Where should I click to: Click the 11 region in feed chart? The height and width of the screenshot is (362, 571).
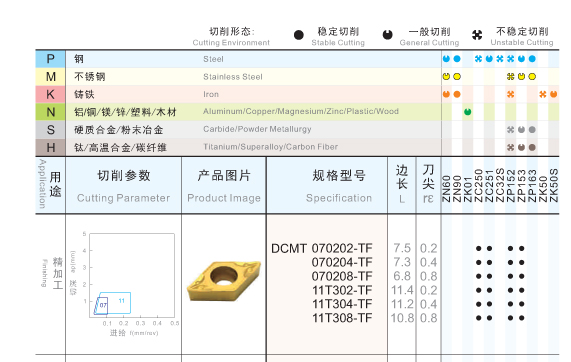point(121,301)
